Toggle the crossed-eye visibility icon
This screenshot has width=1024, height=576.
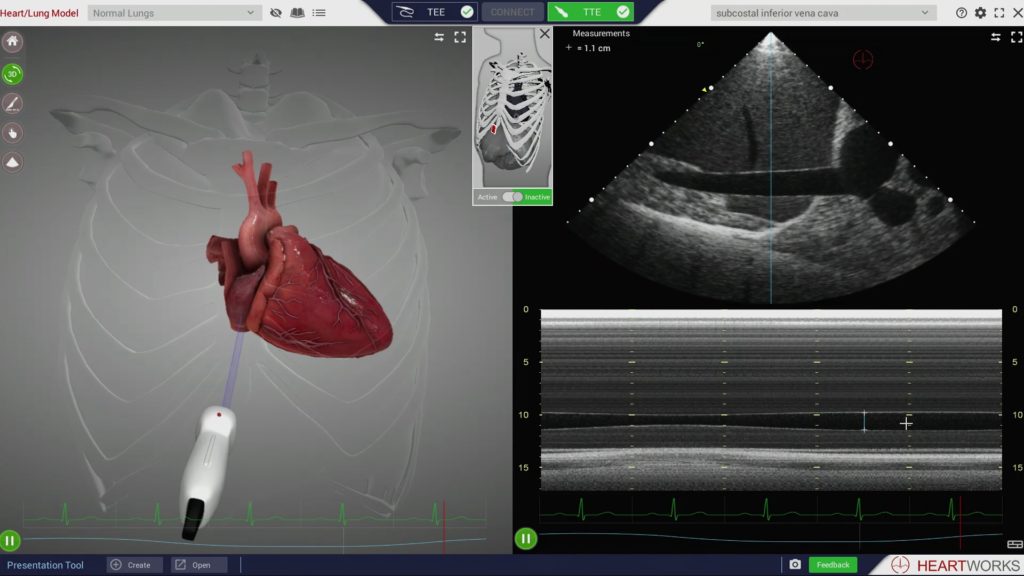[276, 13]
